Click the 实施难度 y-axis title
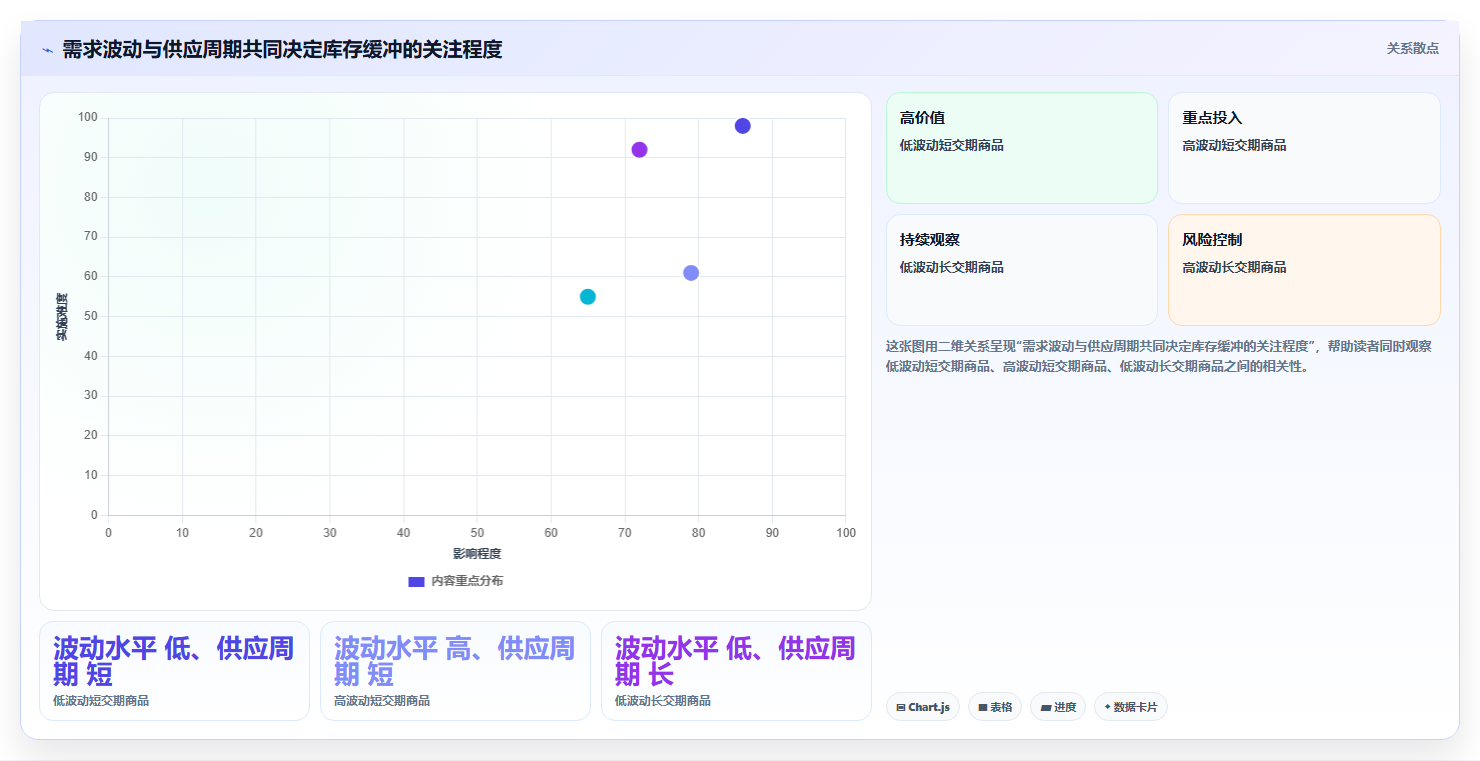This screenshot has height=761, width=1480. click(62, 317)
